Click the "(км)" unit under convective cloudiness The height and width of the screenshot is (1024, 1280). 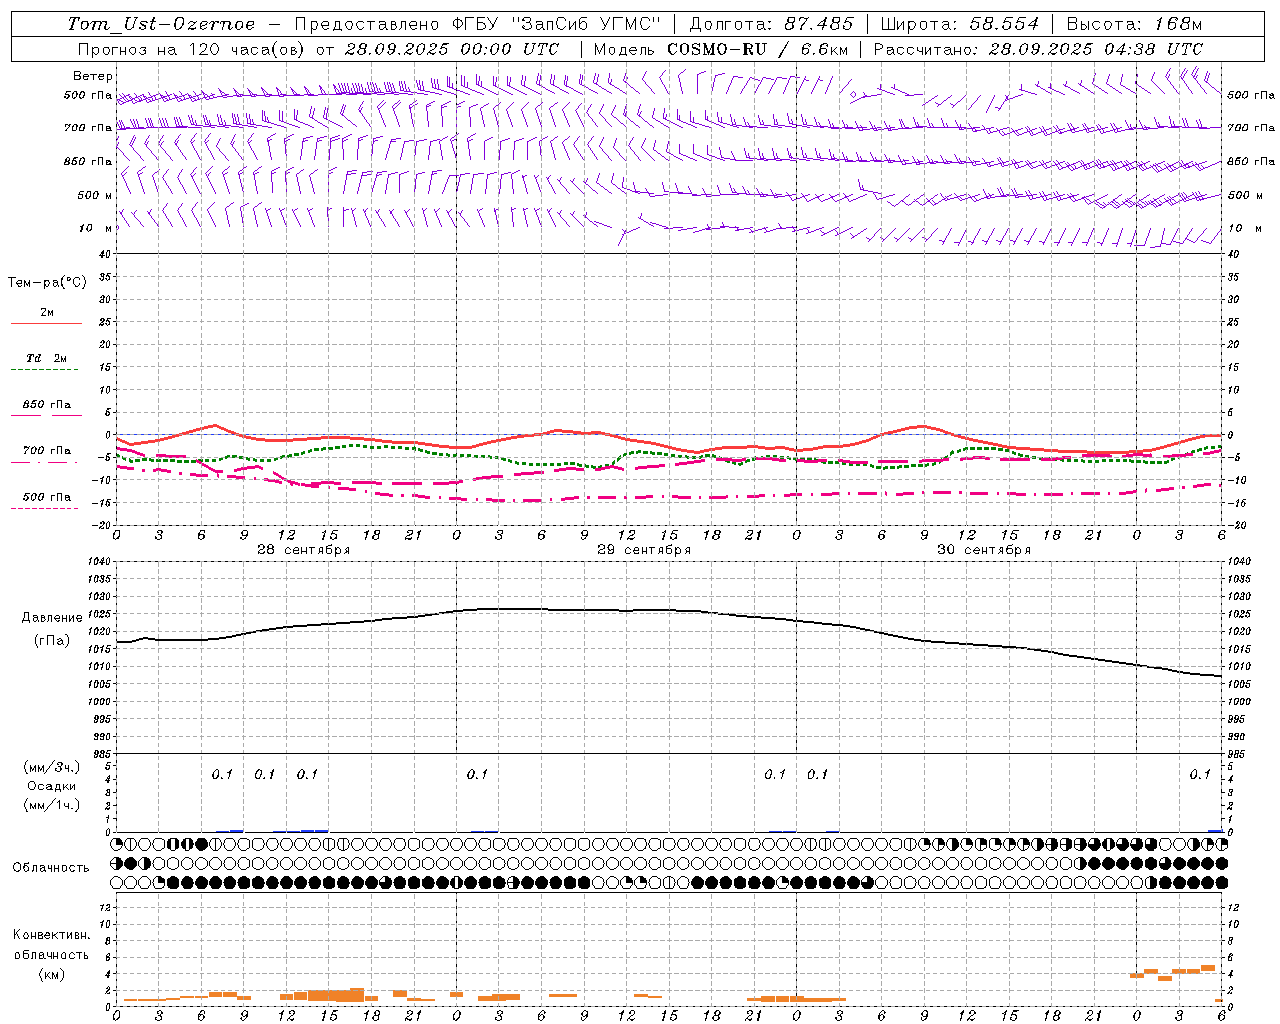(x=51, y=974)
